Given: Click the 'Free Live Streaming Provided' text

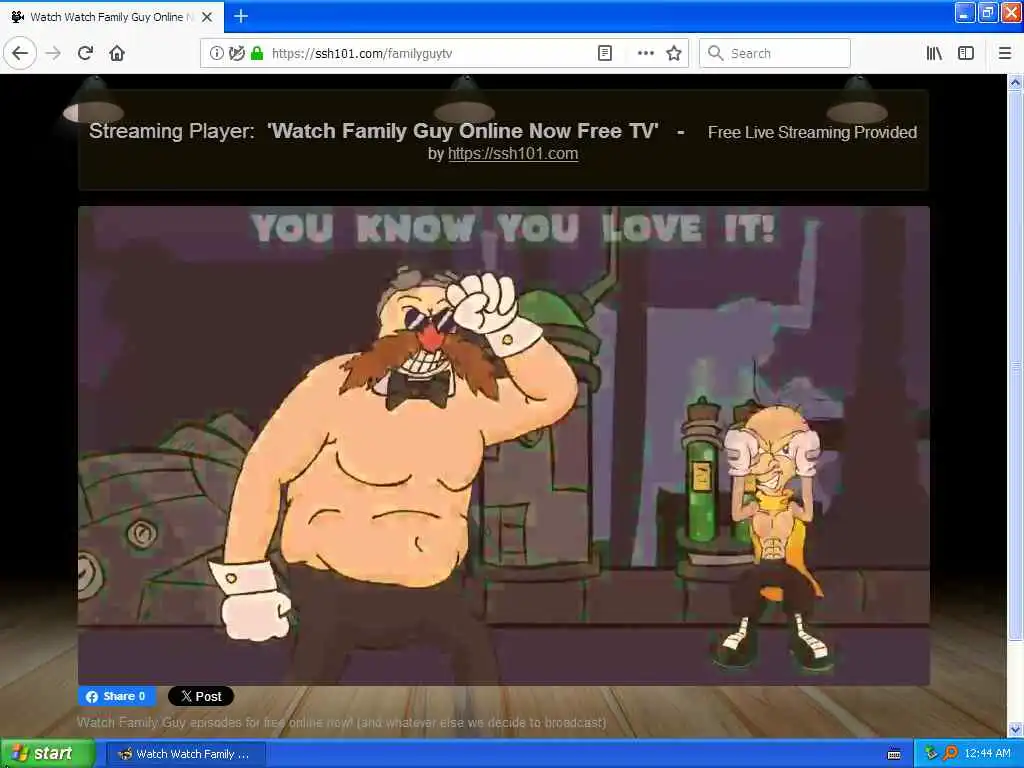Looking at the screenshot, I should tap(812, 132).
